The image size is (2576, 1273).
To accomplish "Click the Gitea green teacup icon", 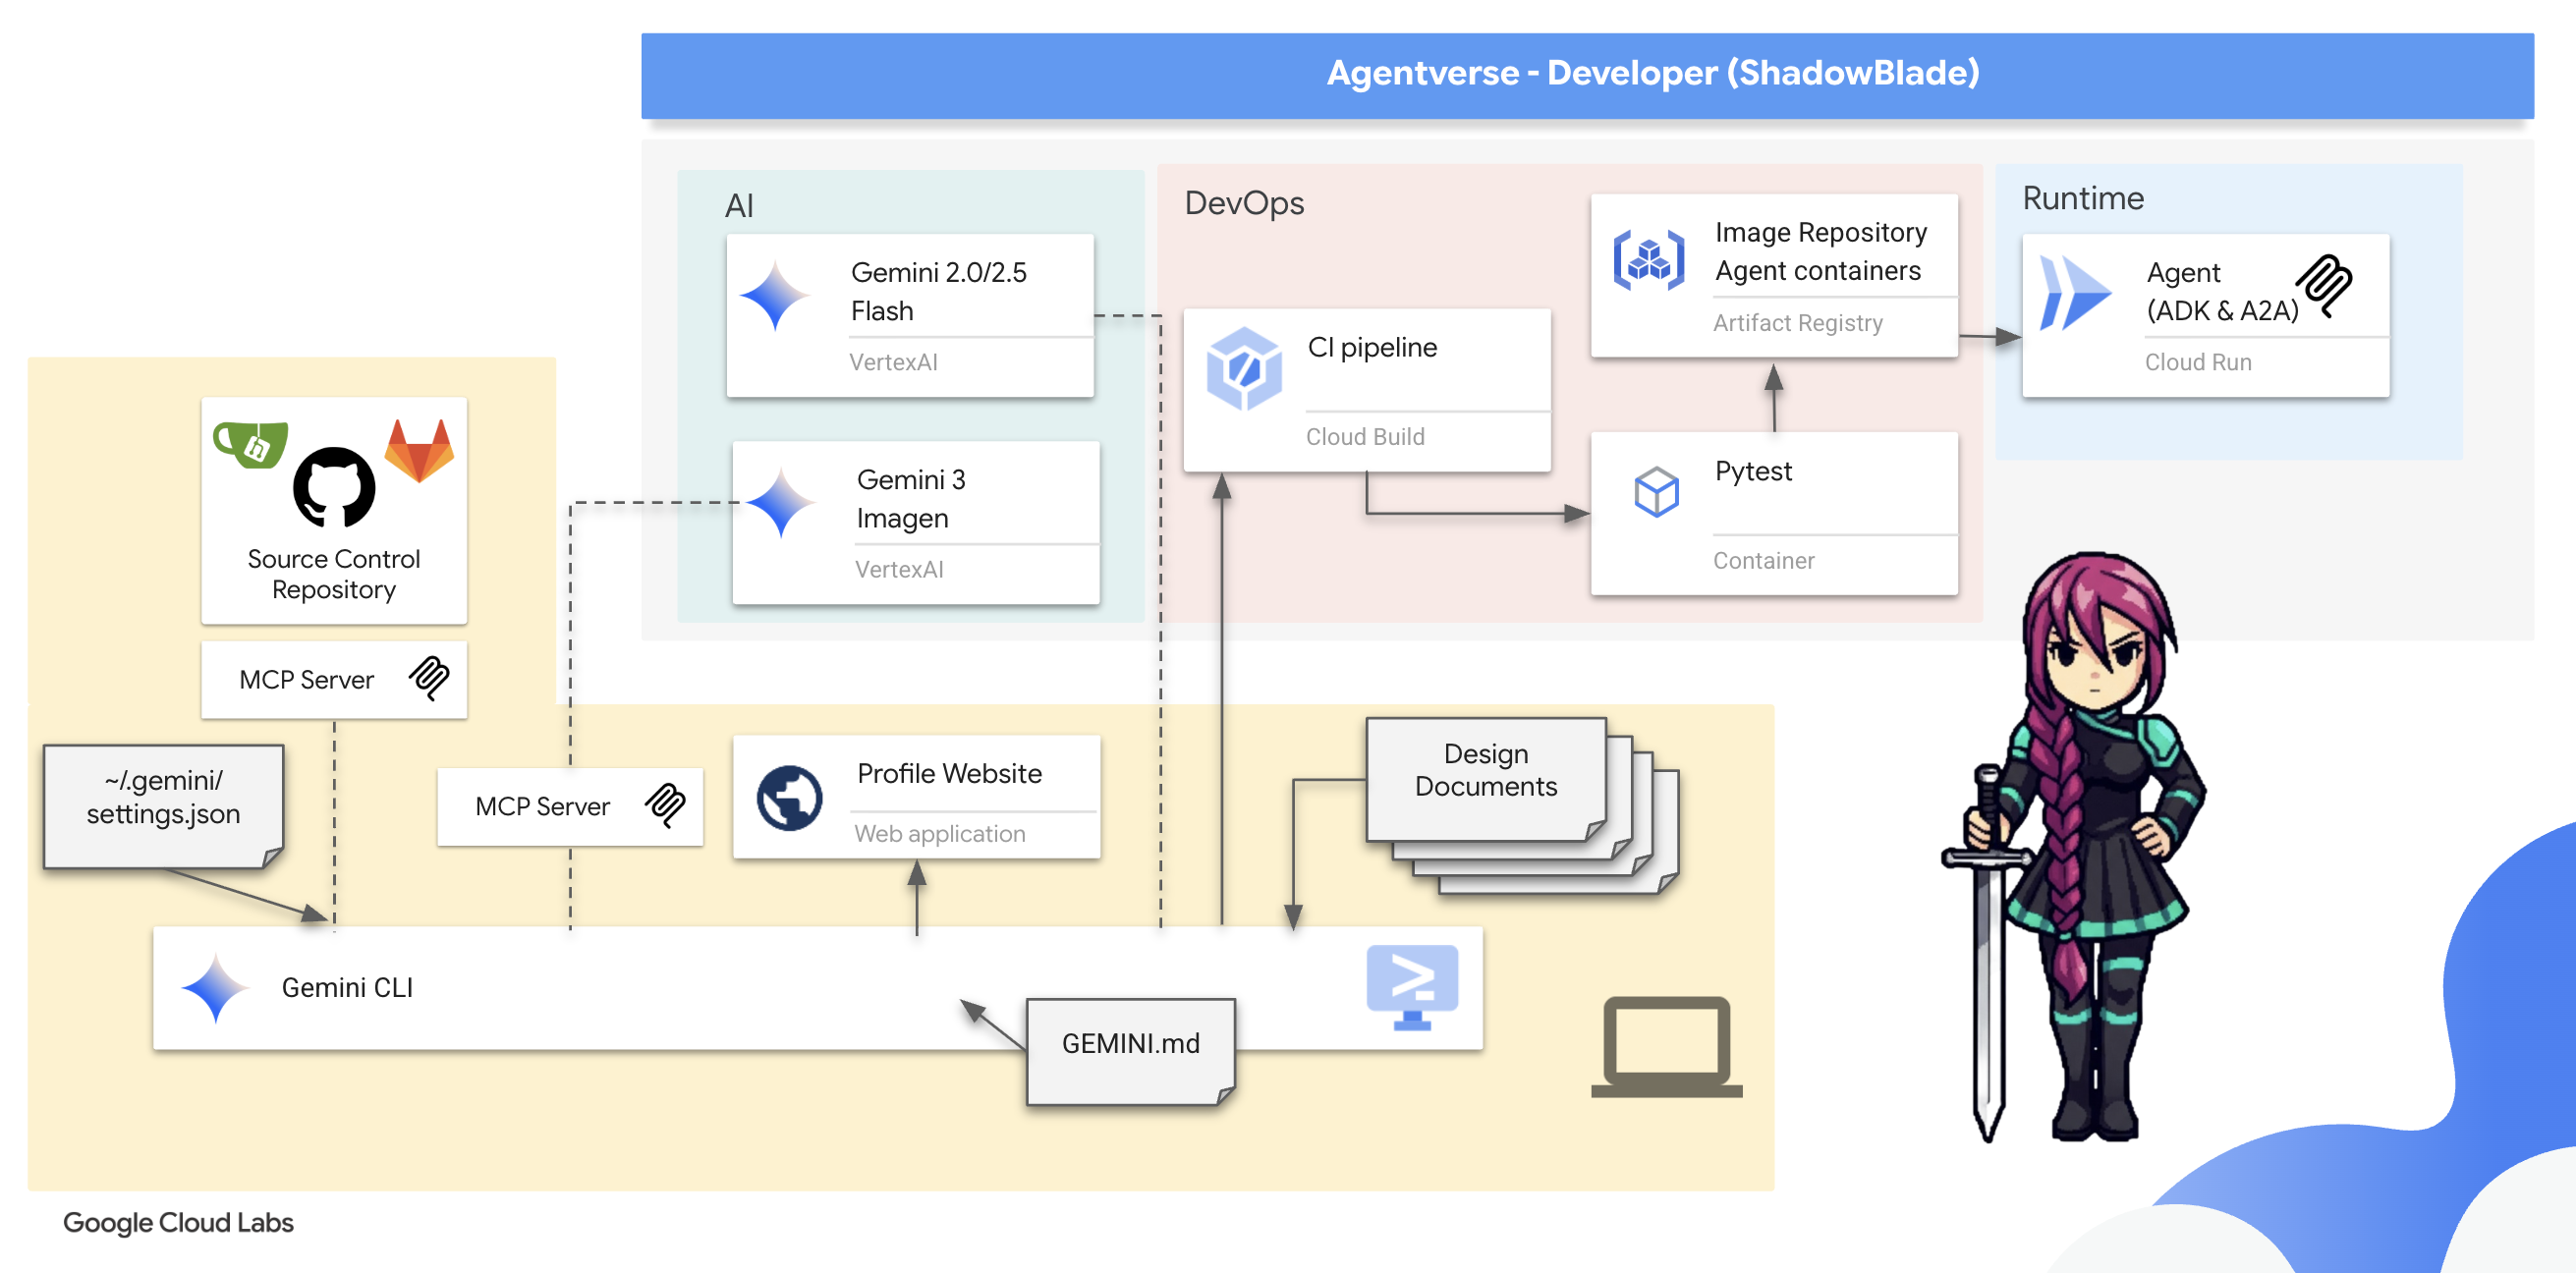I will click(x=250, y=444).
